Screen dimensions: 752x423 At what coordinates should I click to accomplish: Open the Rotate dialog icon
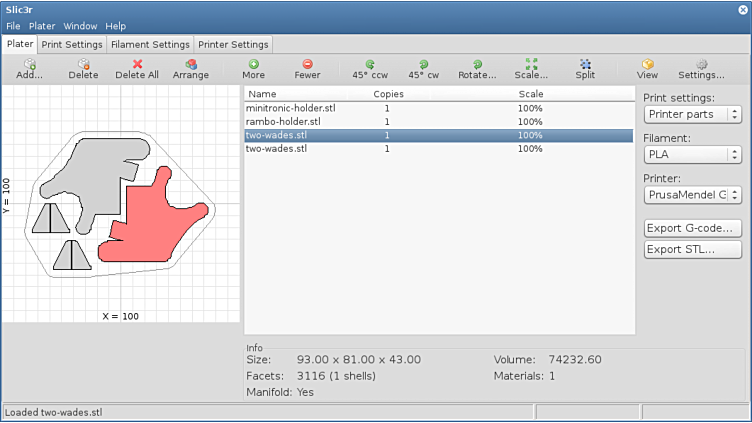(477, 65)
